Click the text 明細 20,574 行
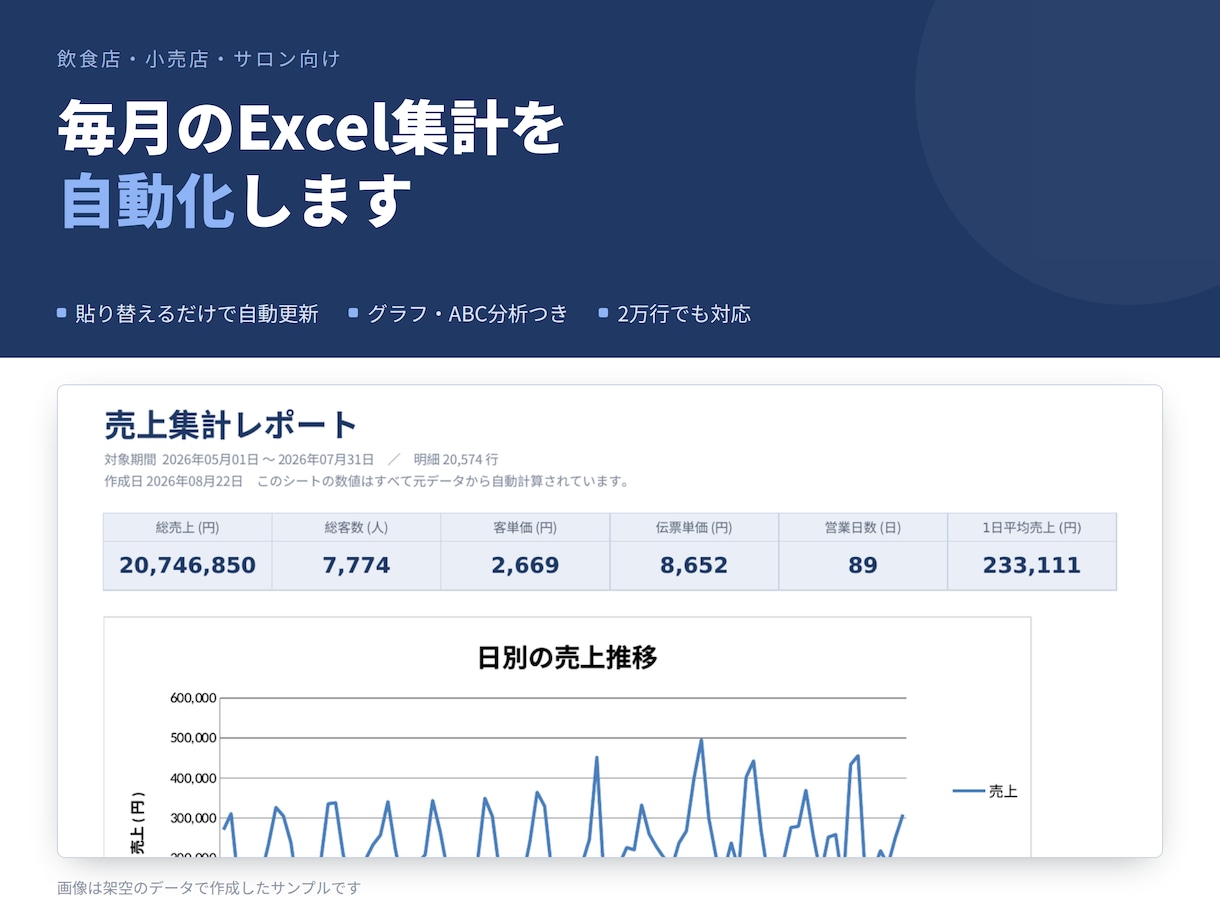The image size is (1220, 915). (456, 460)
